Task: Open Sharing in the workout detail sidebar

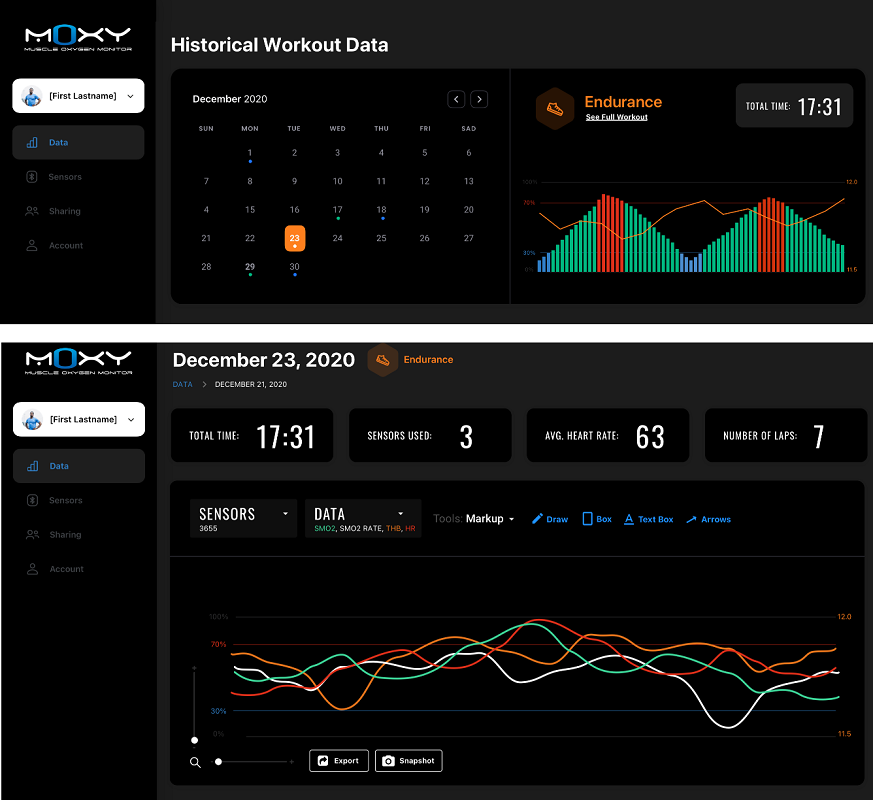Action: coord(65,535)
